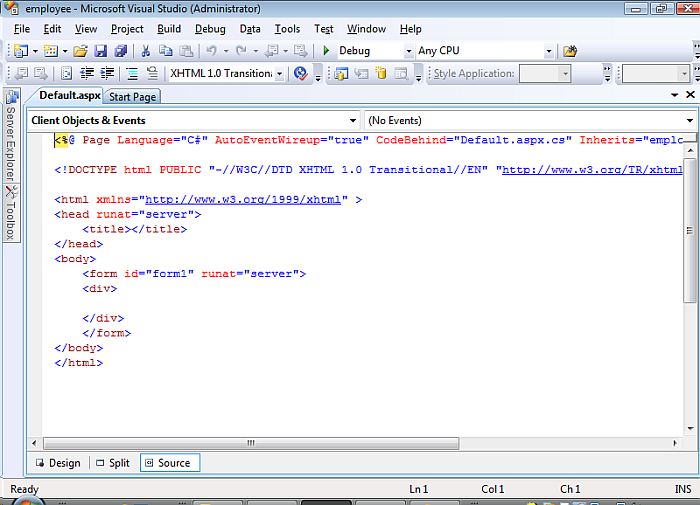Switch to Split view
The image size is (700, 505).
point(112,463)
